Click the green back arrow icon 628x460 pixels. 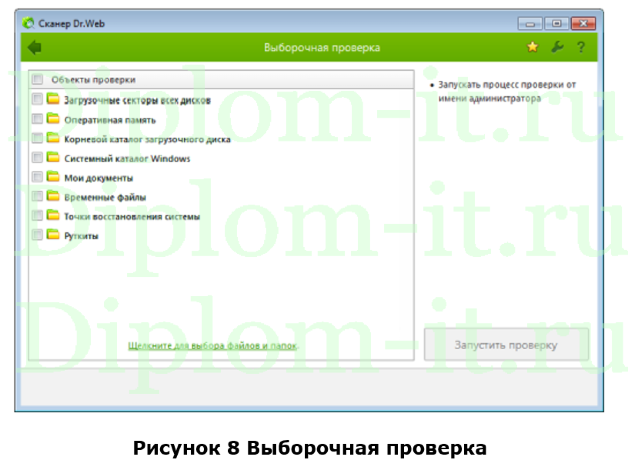tap(35, 47)
